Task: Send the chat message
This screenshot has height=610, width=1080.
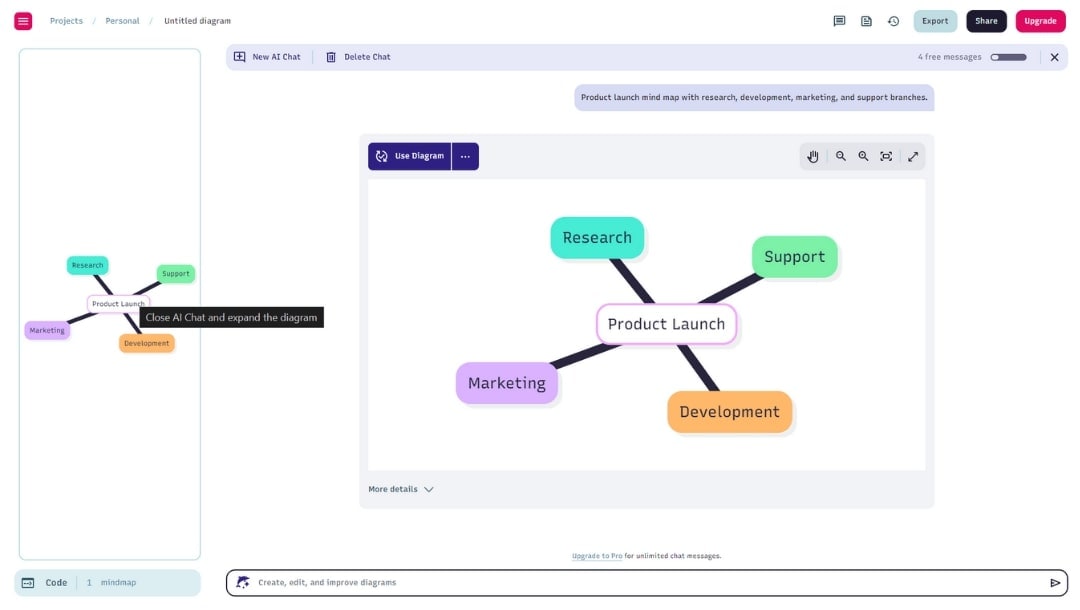Action: (1055, 582)
